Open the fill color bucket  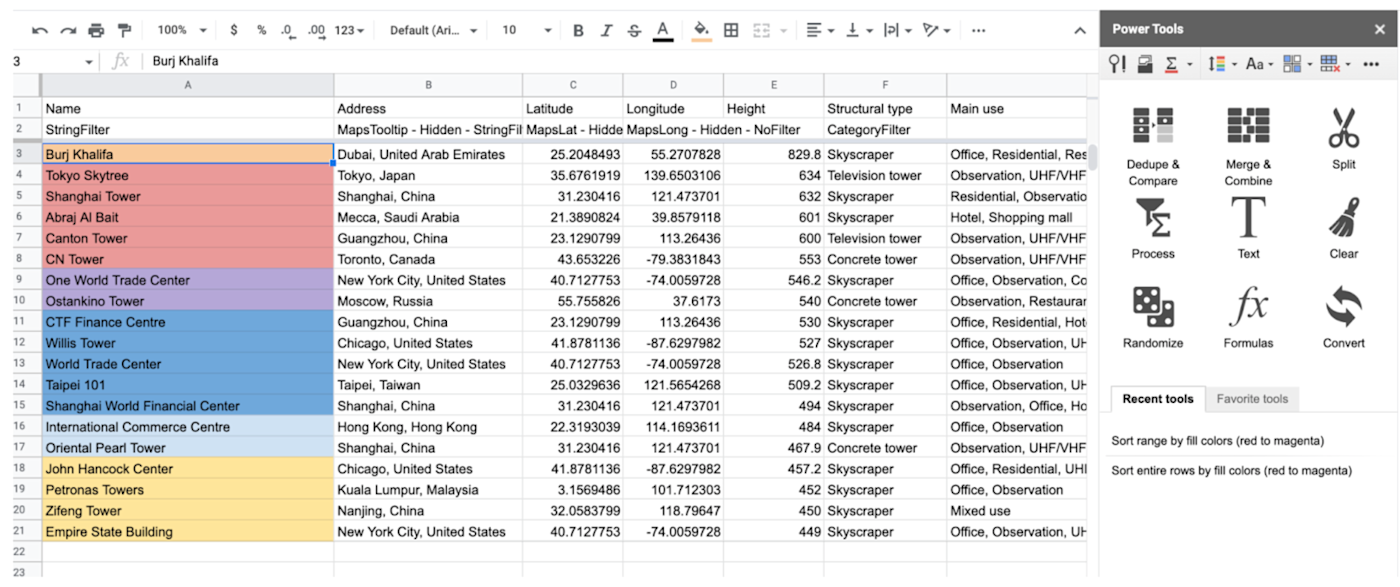pyautogui.click(x=702, y=31)
